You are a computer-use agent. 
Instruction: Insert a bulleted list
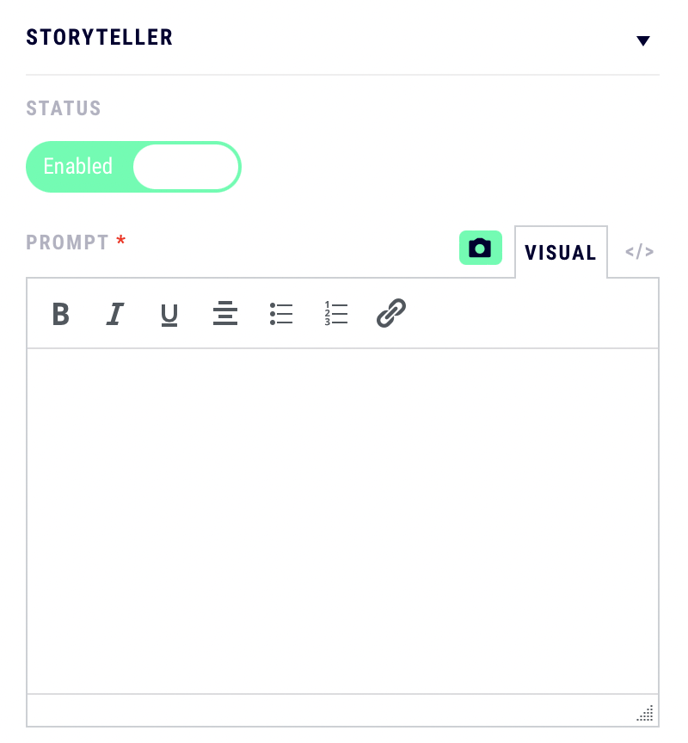[x=281, y=314]
